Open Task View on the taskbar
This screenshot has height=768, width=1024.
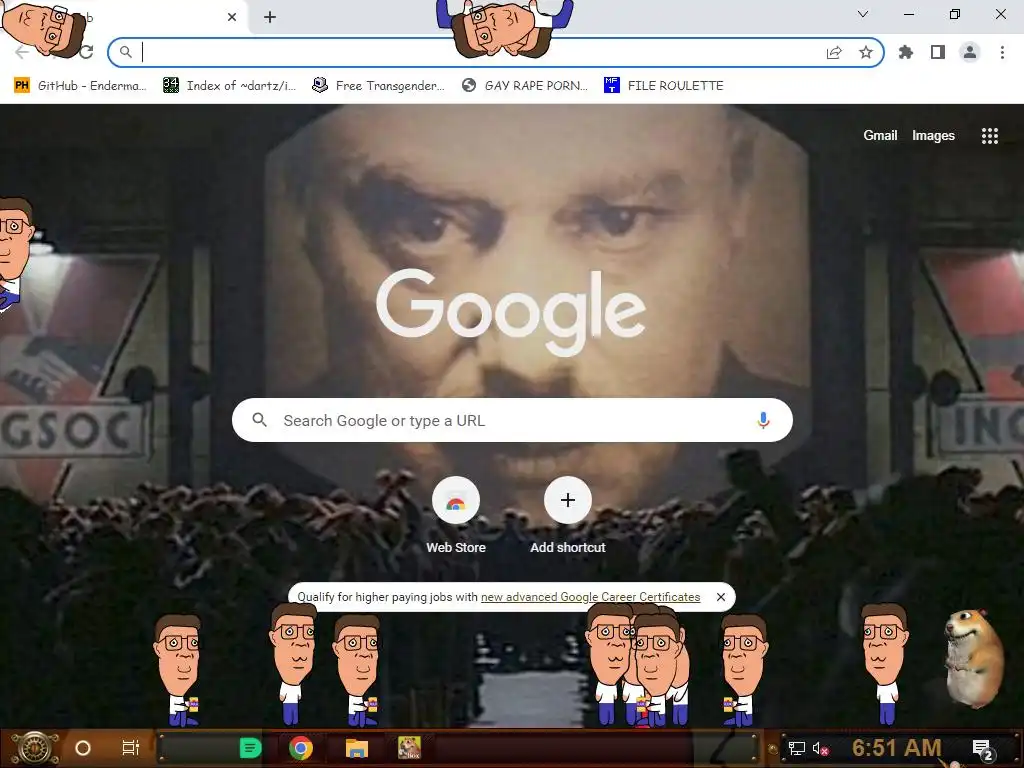pyautogui.click(x=131, y=748)
